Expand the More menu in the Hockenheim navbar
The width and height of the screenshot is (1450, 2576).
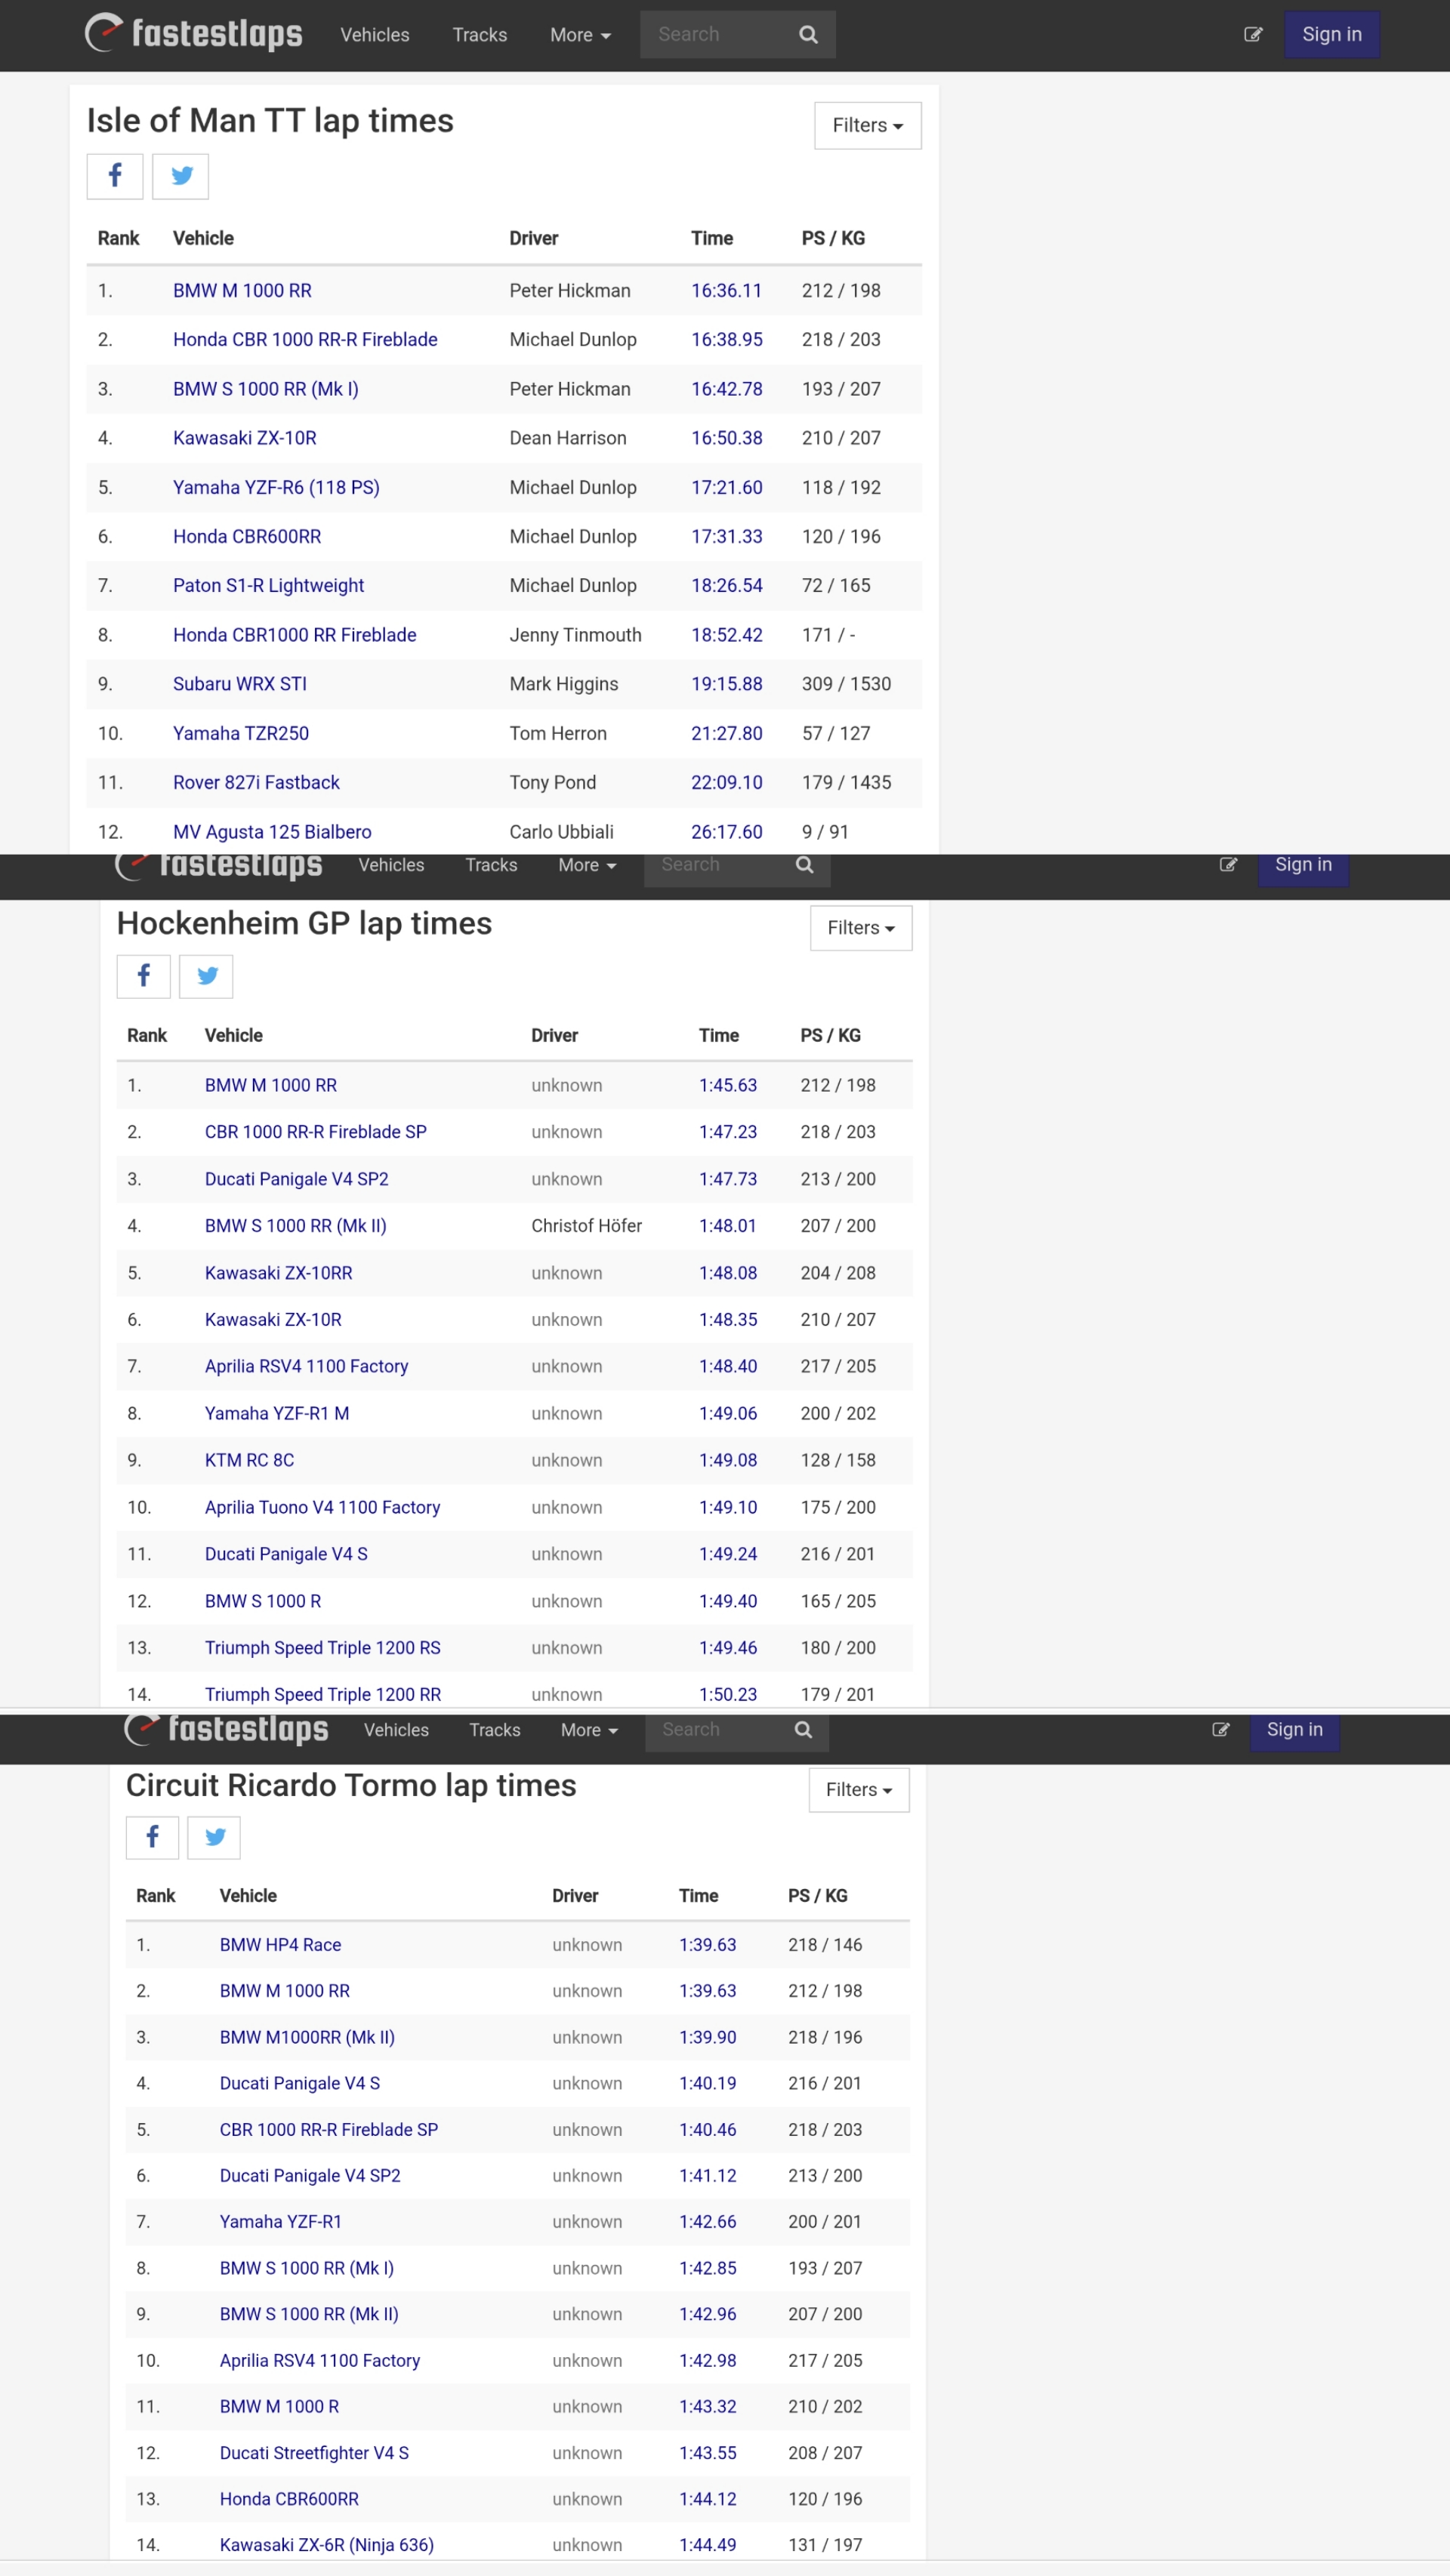(x=587, y=865)
